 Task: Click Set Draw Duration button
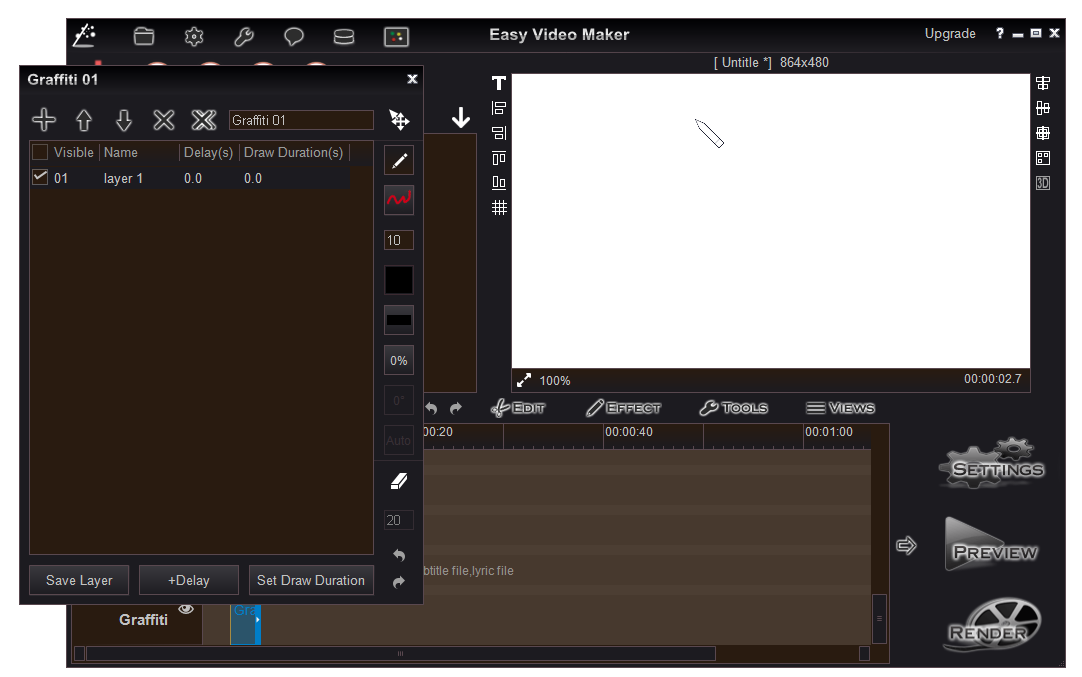tap(311, 580)
